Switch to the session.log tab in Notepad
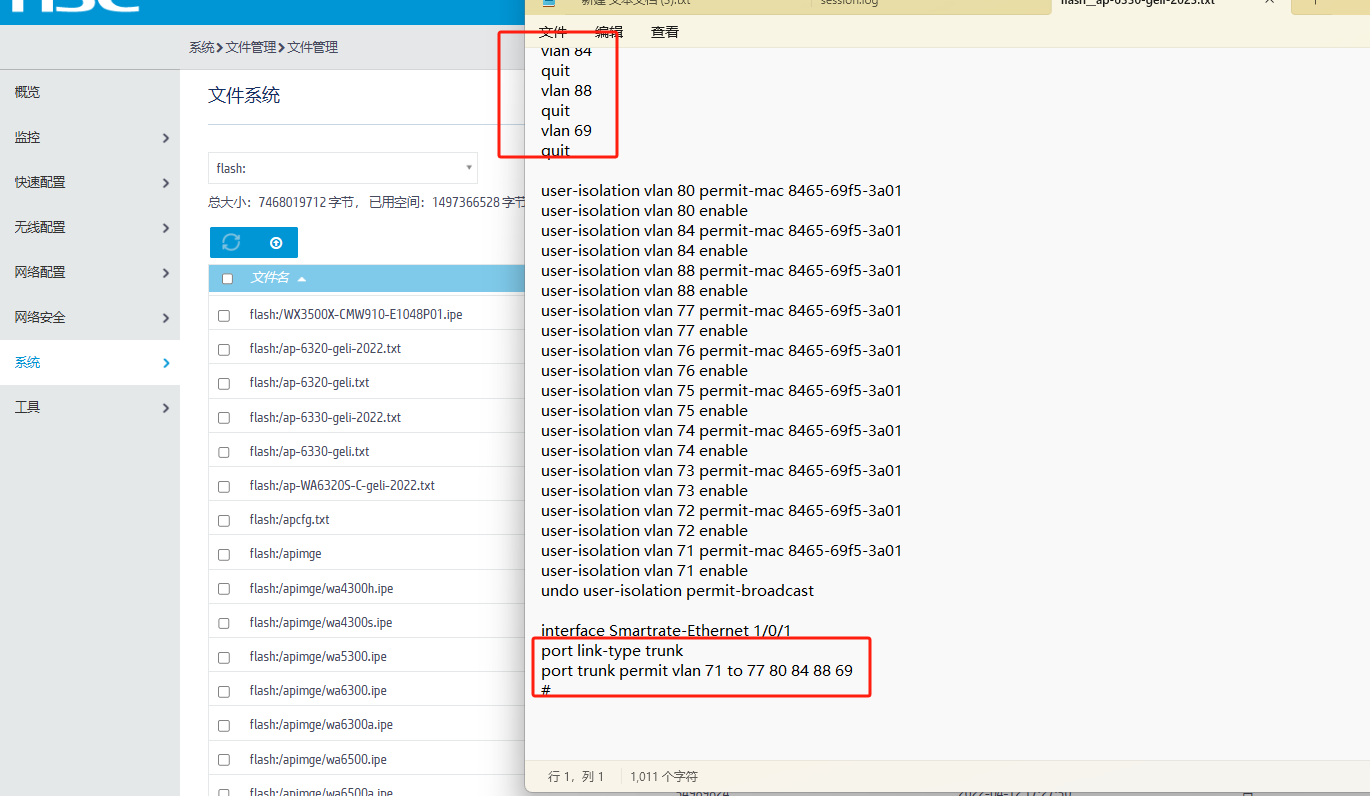Screen dimensions: 1370x796 (850, 3)
